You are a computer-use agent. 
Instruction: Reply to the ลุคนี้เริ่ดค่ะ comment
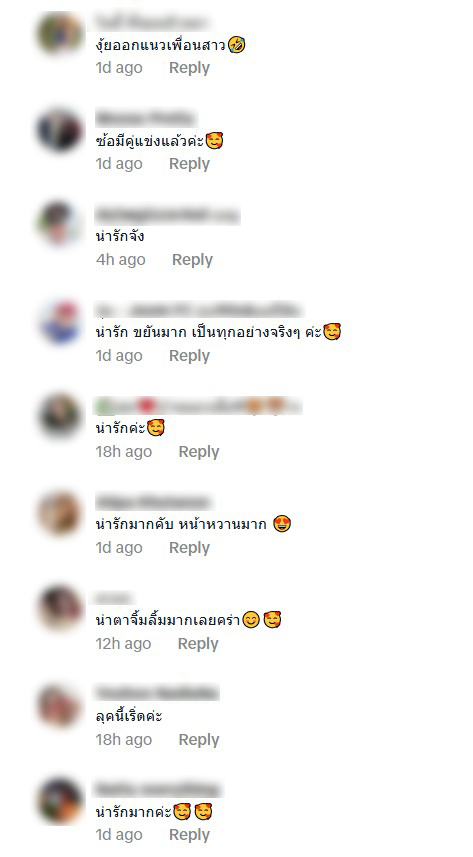click(199, 740)
